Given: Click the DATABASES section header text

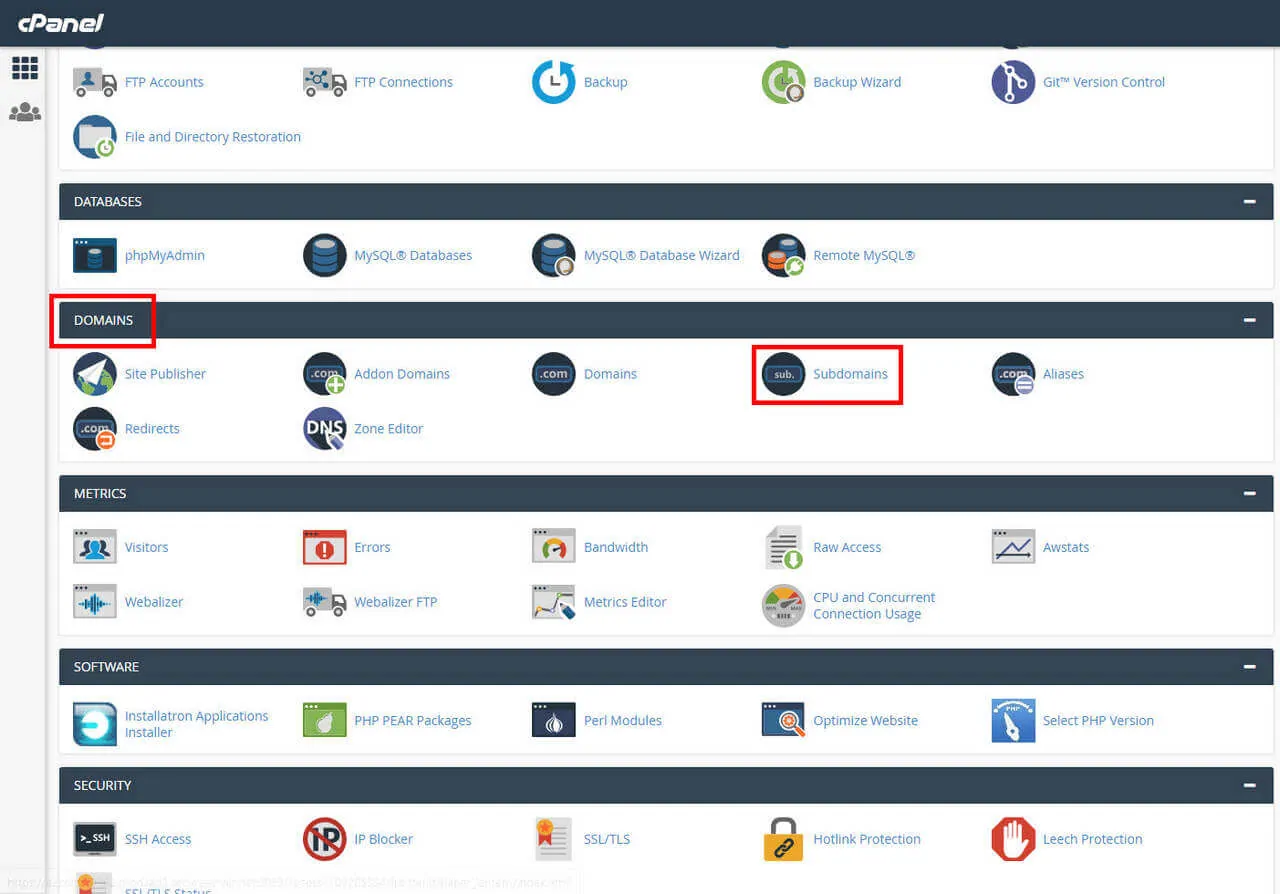Looking at the screenshot, I should click(x=108, y=202).
